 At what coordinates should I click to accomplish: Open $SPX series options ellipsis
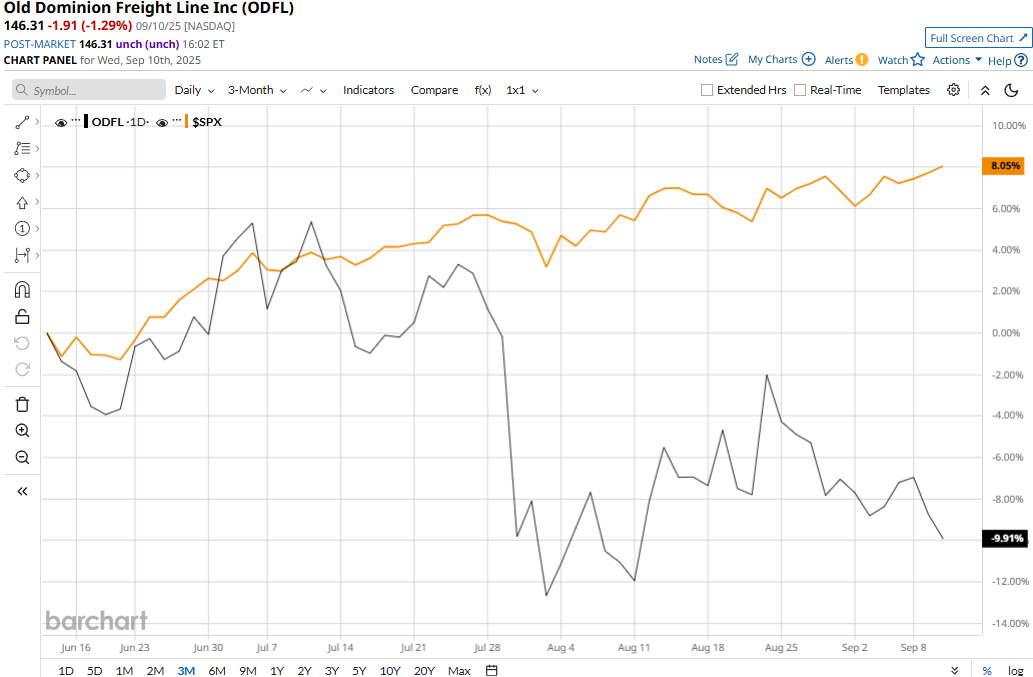(177, 121)
